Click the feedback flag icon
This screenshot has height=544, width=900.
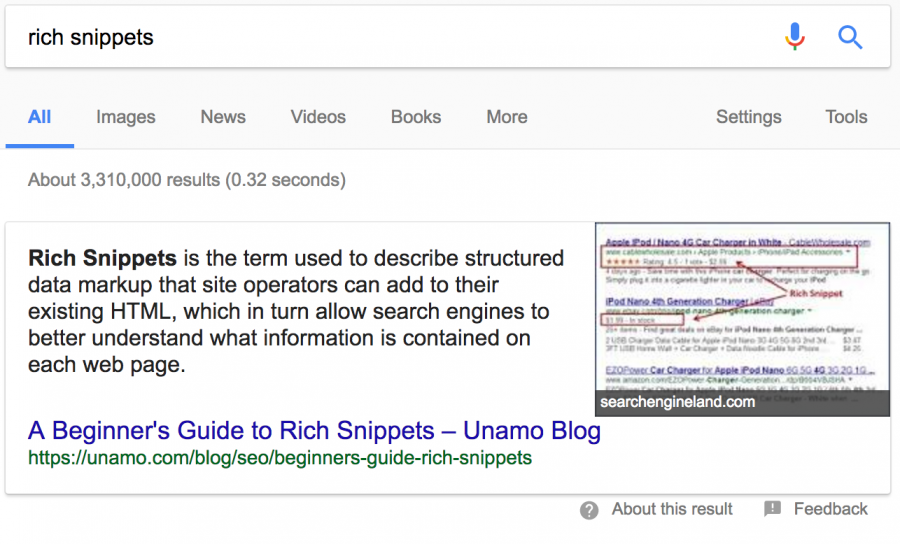(773, 508)
